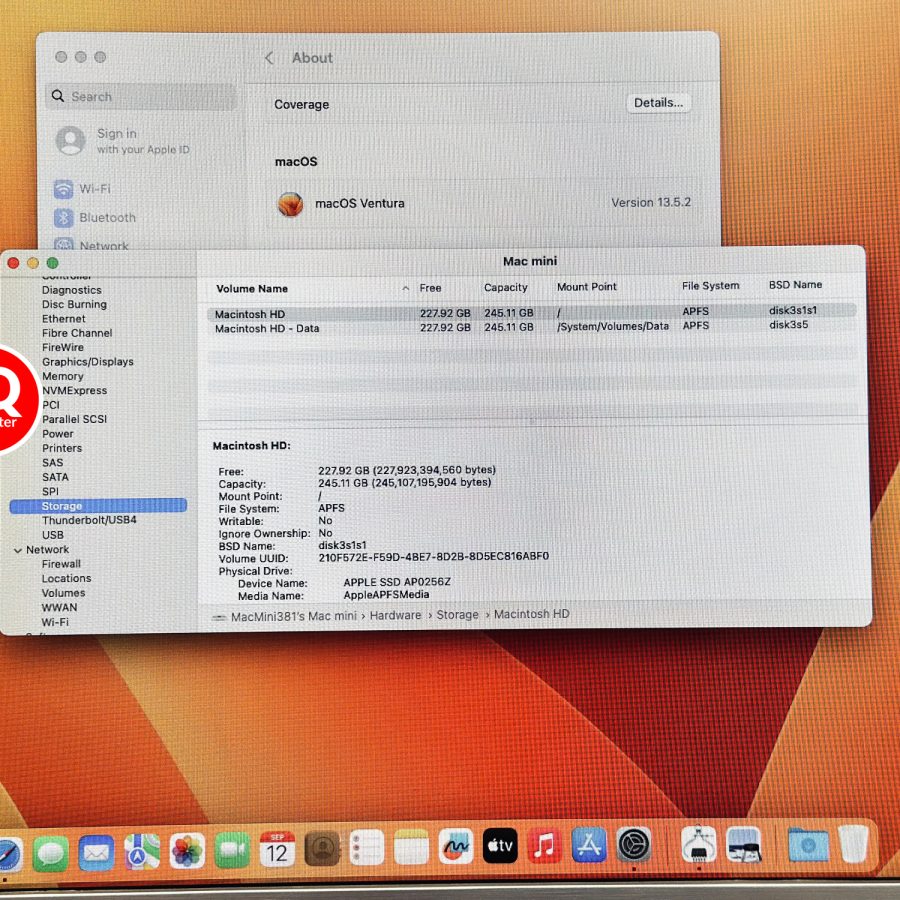
Task: Click the Details... button for Coverage
Action: tap(658, 103)
